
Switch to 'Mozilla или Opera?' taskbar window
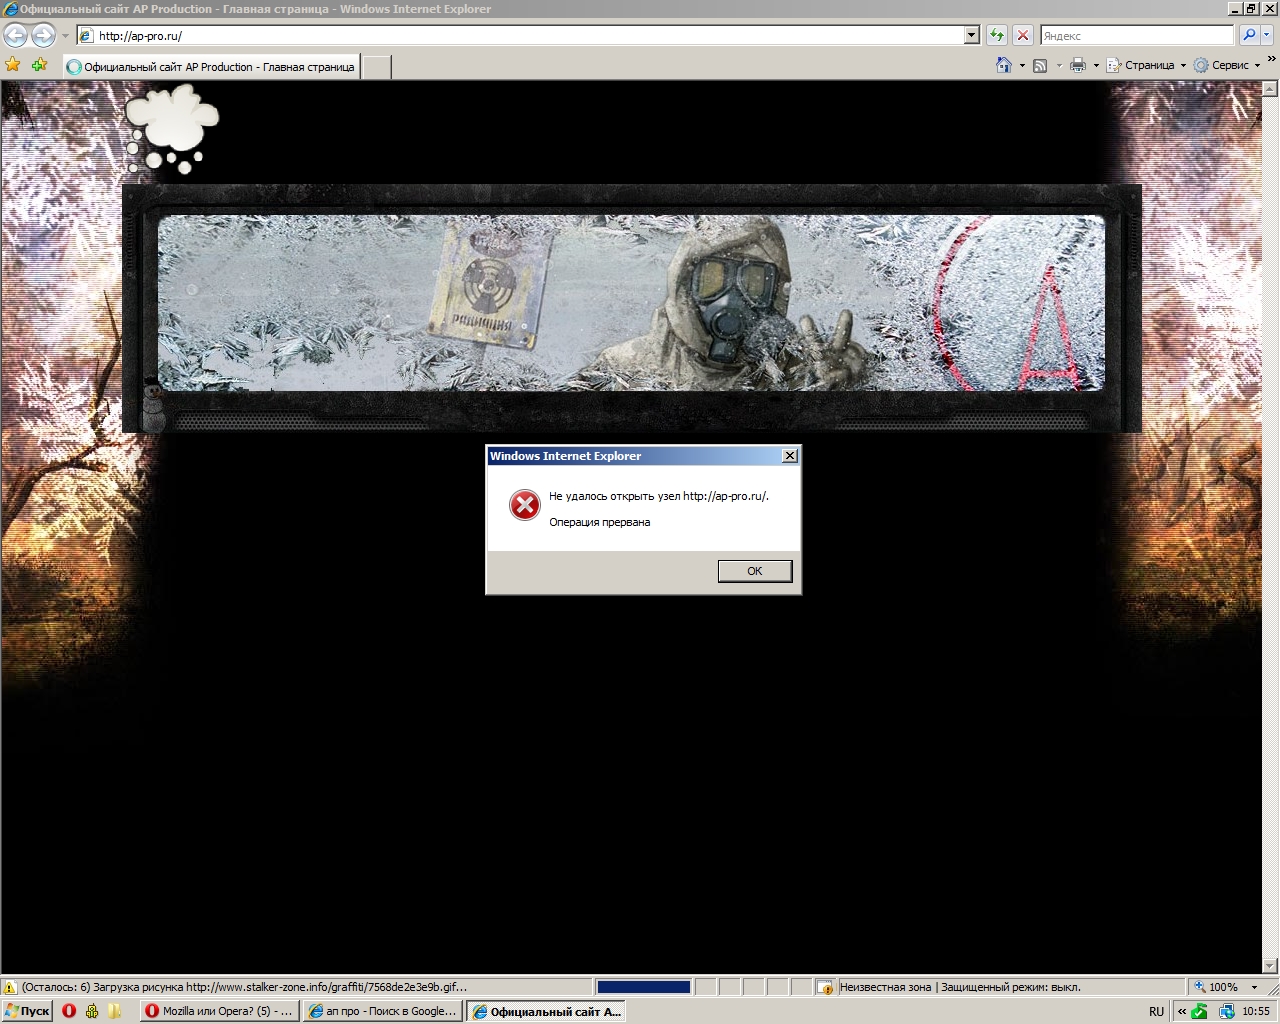coord(219,1011)
